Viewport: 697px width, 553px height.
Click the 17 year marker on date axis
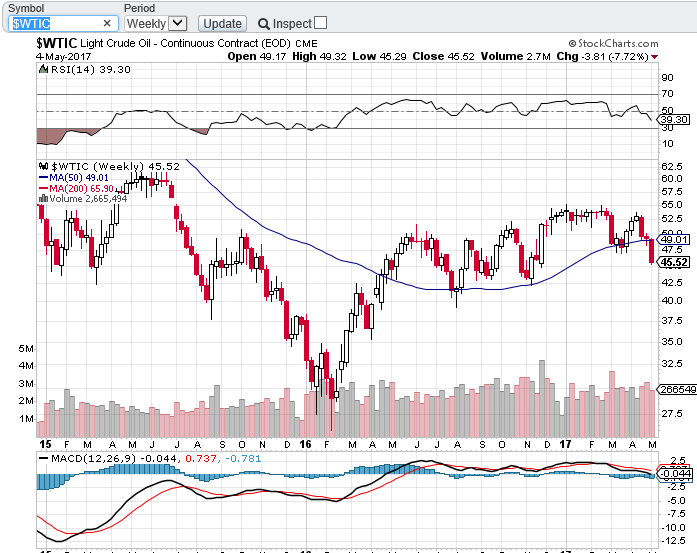click(565, 444)
